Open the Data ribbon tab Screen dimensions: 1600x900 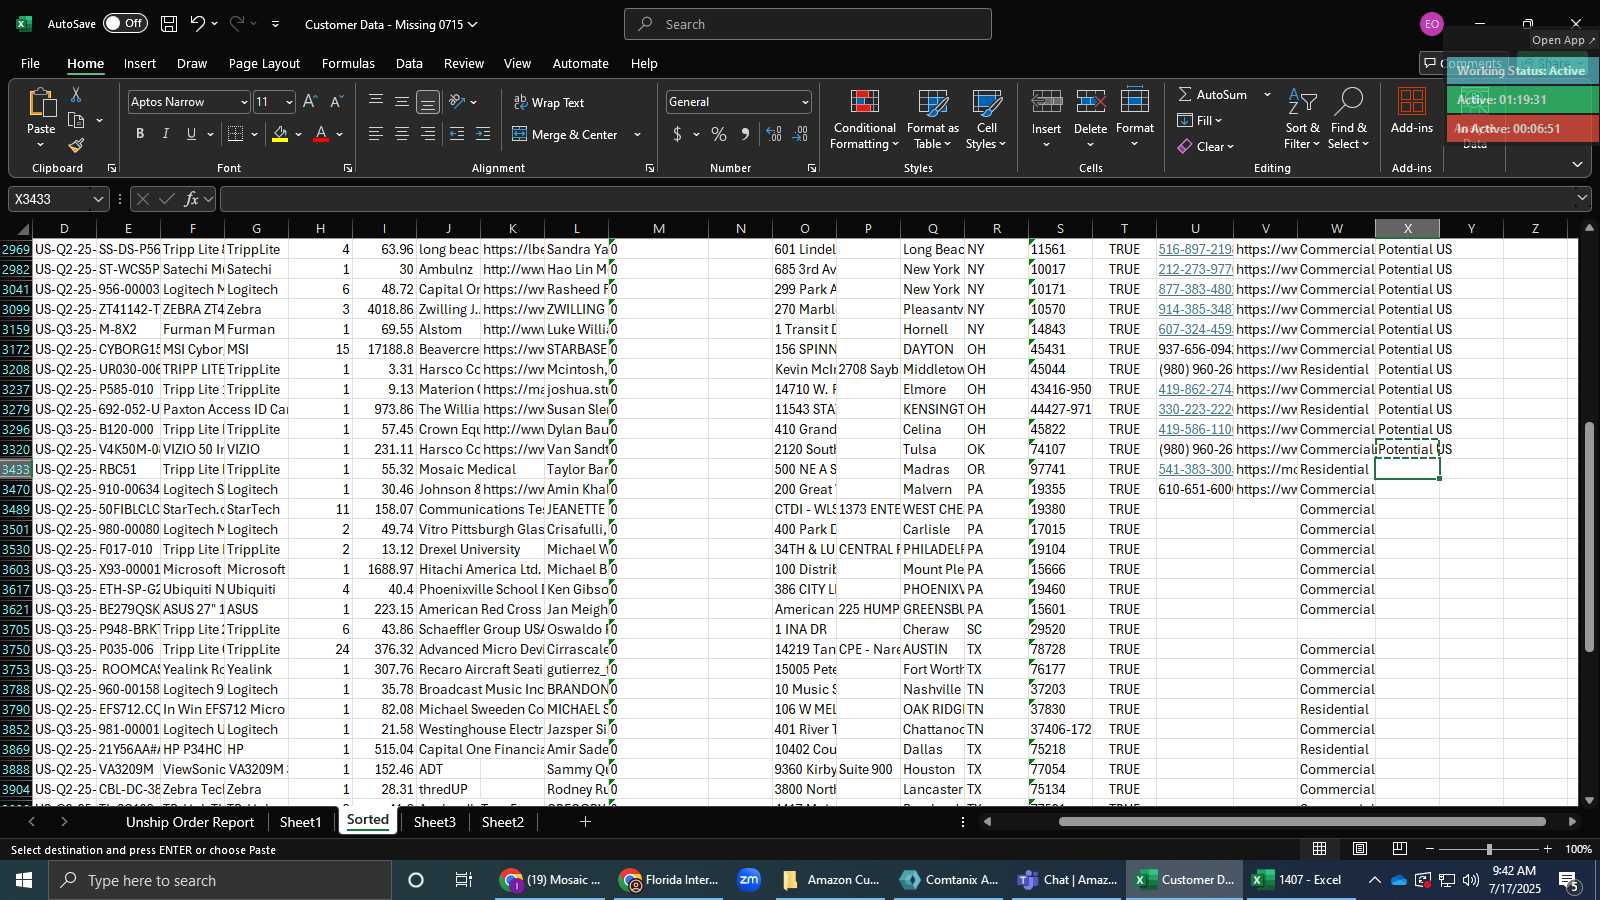coord(409,63)
